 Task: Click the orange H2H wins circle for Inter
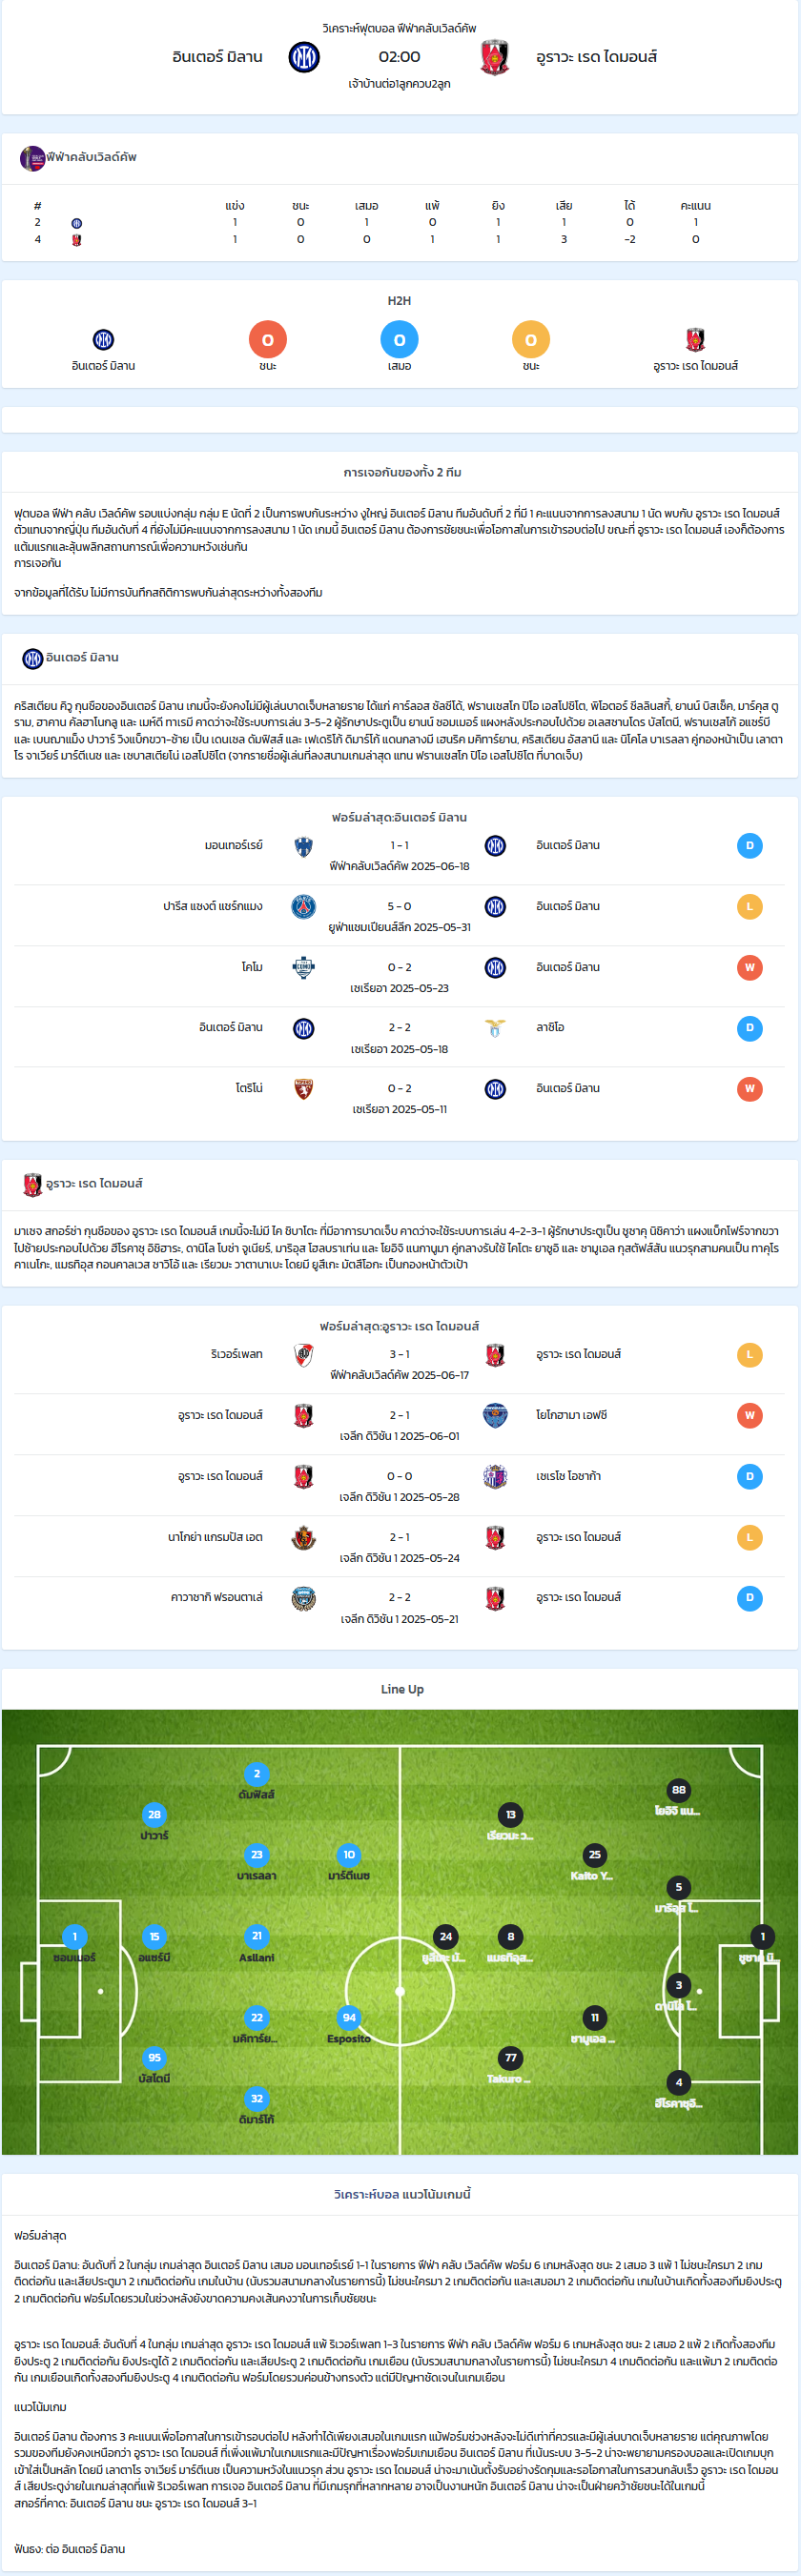point(268,340)
